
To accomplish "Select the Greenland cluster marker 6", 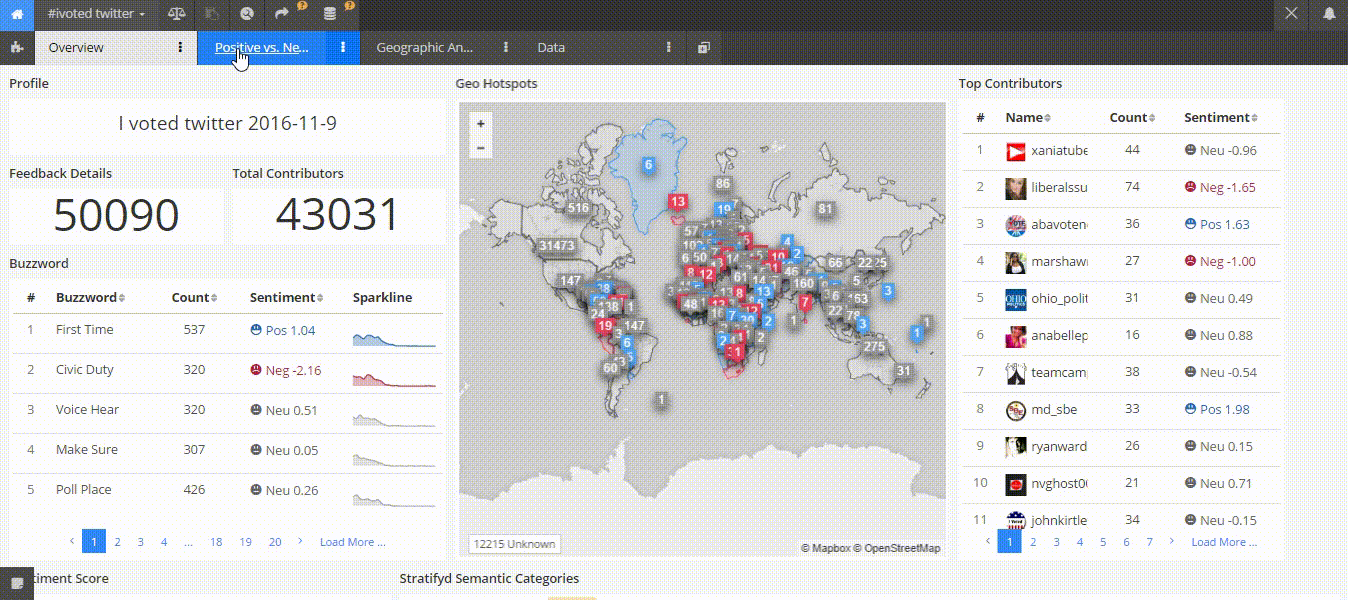I will (x=648, y=165).
